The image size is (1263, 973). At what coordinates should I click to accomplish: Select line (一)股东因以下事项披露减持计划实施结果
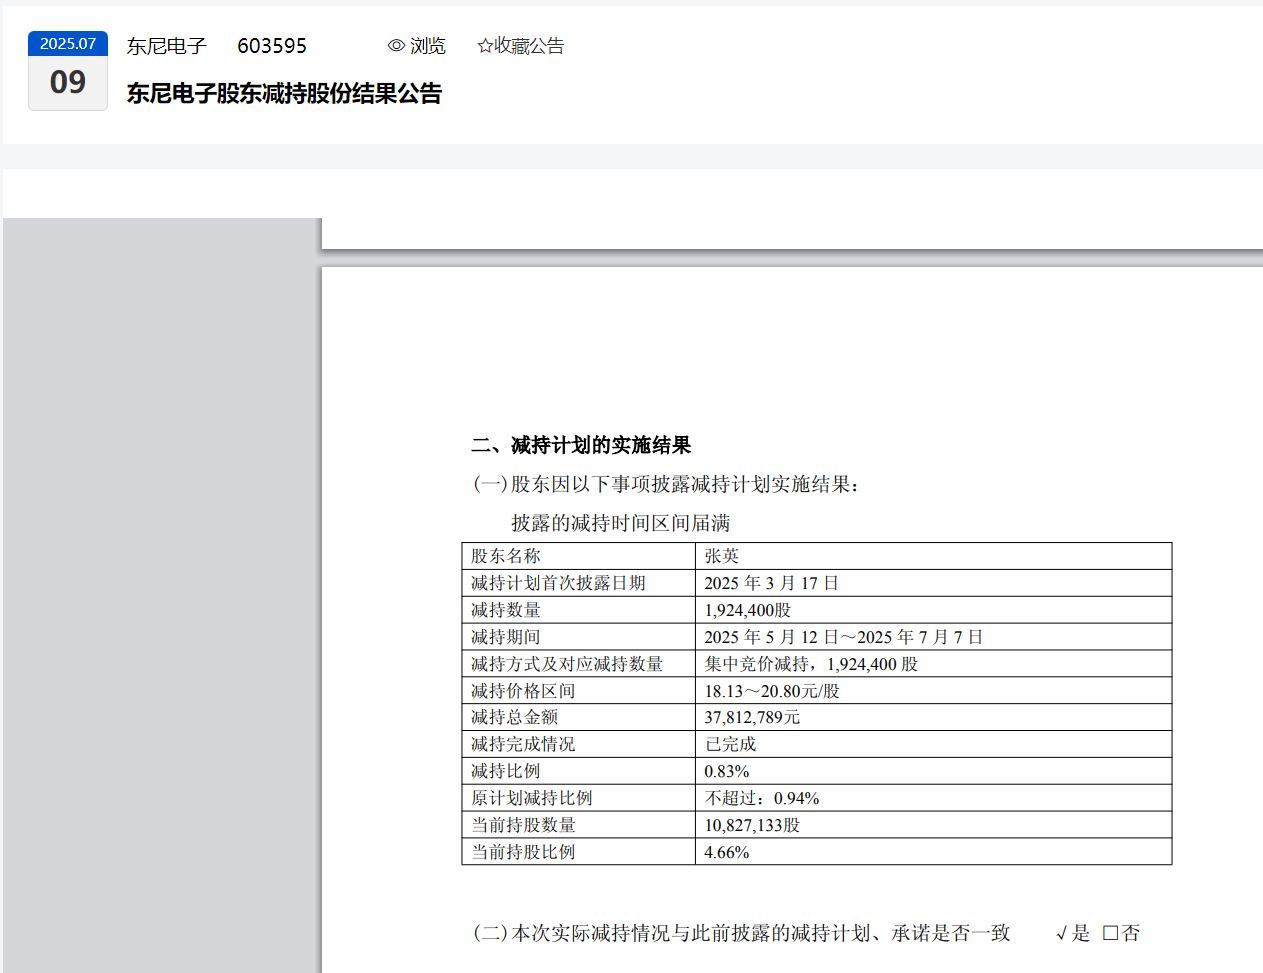tap(666, 484)
